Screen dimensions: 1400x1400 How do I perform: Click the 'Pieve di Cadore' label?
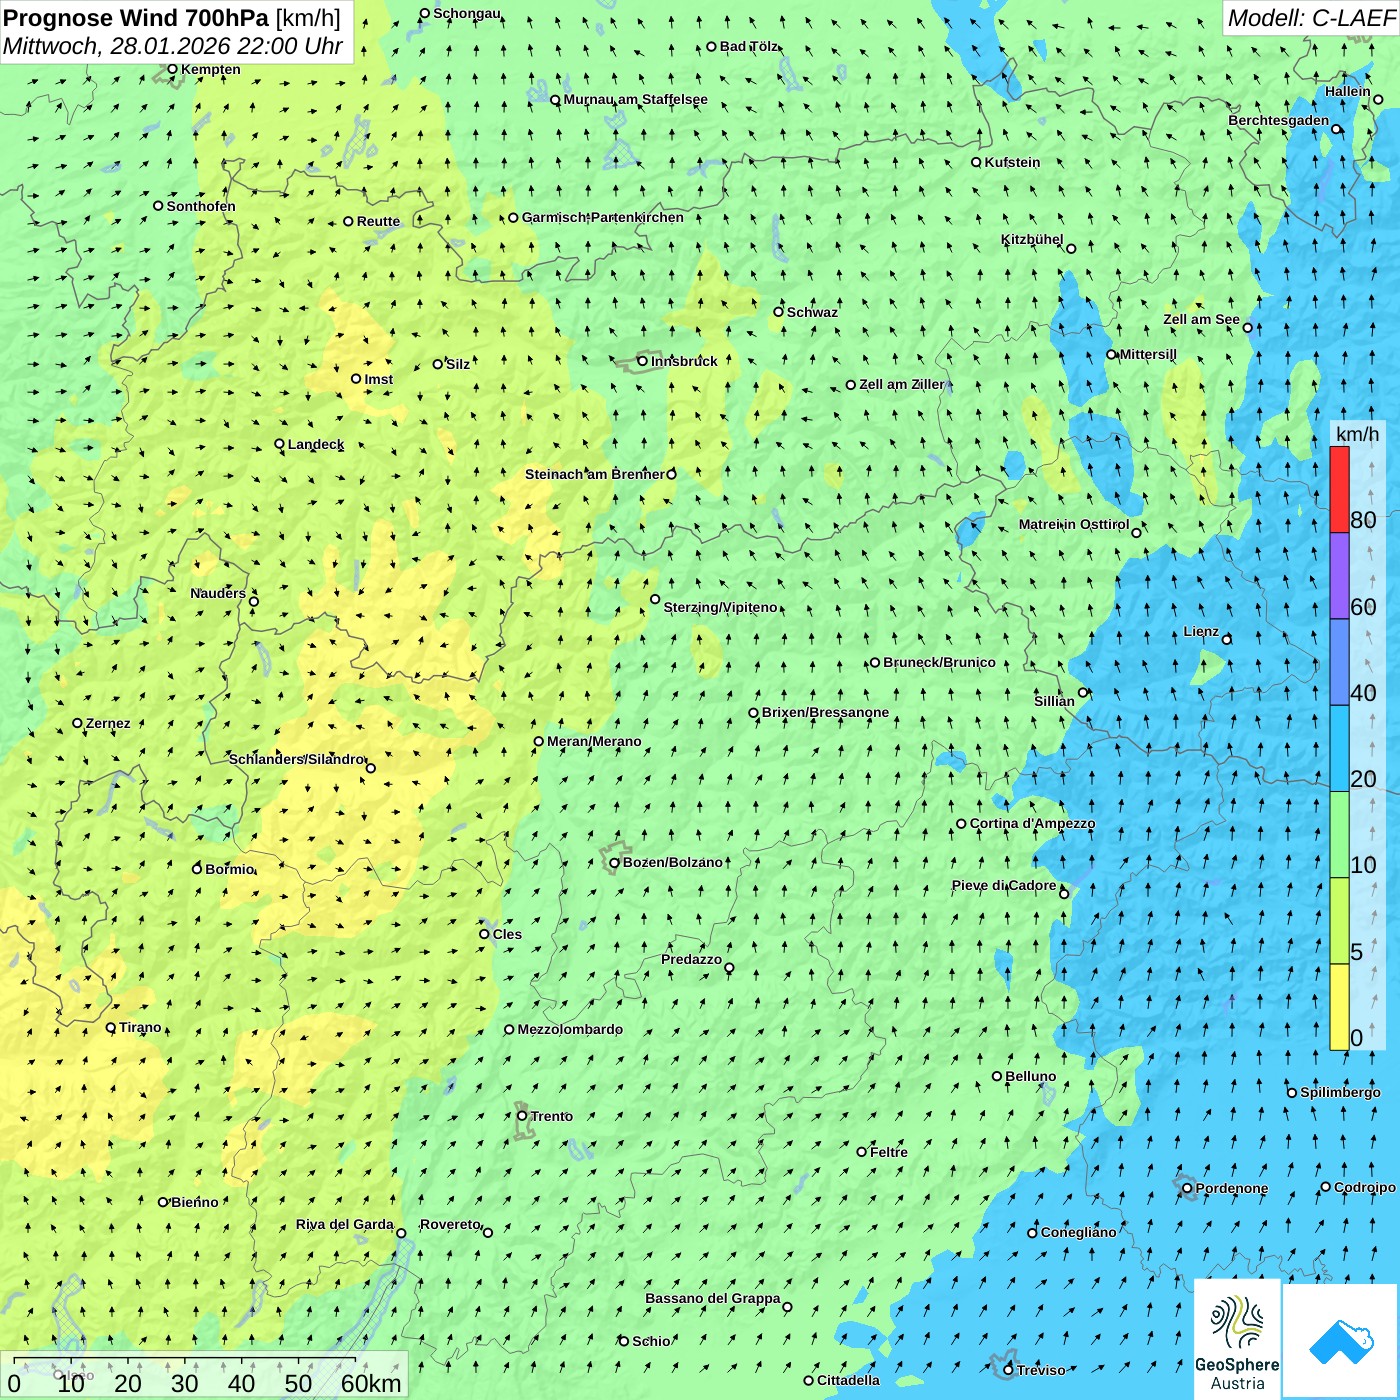point(1004,885)
